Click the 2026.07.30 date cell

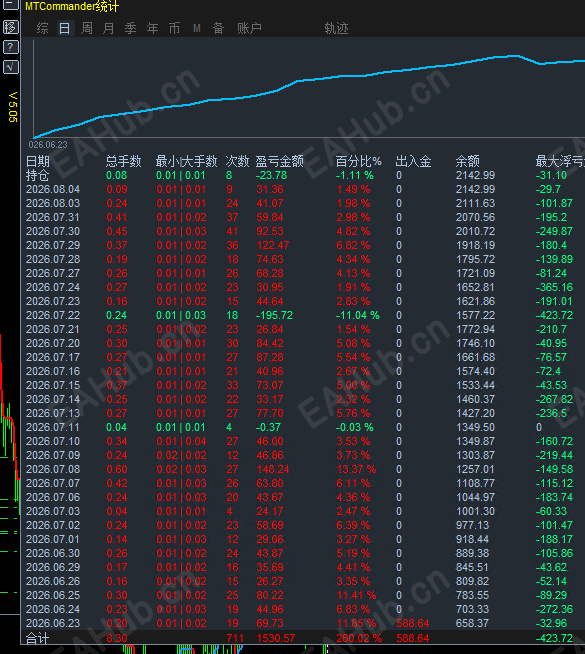coord(53,231)
